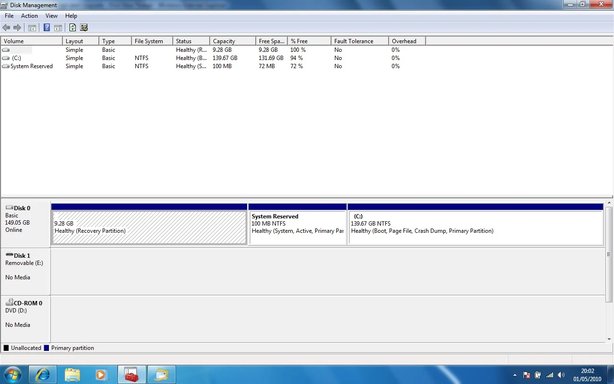Select the (C:) 139.67 GB NTFS partition block
Image resolution: width=614 pixels, height=384 pixels.
pos(475,224)
